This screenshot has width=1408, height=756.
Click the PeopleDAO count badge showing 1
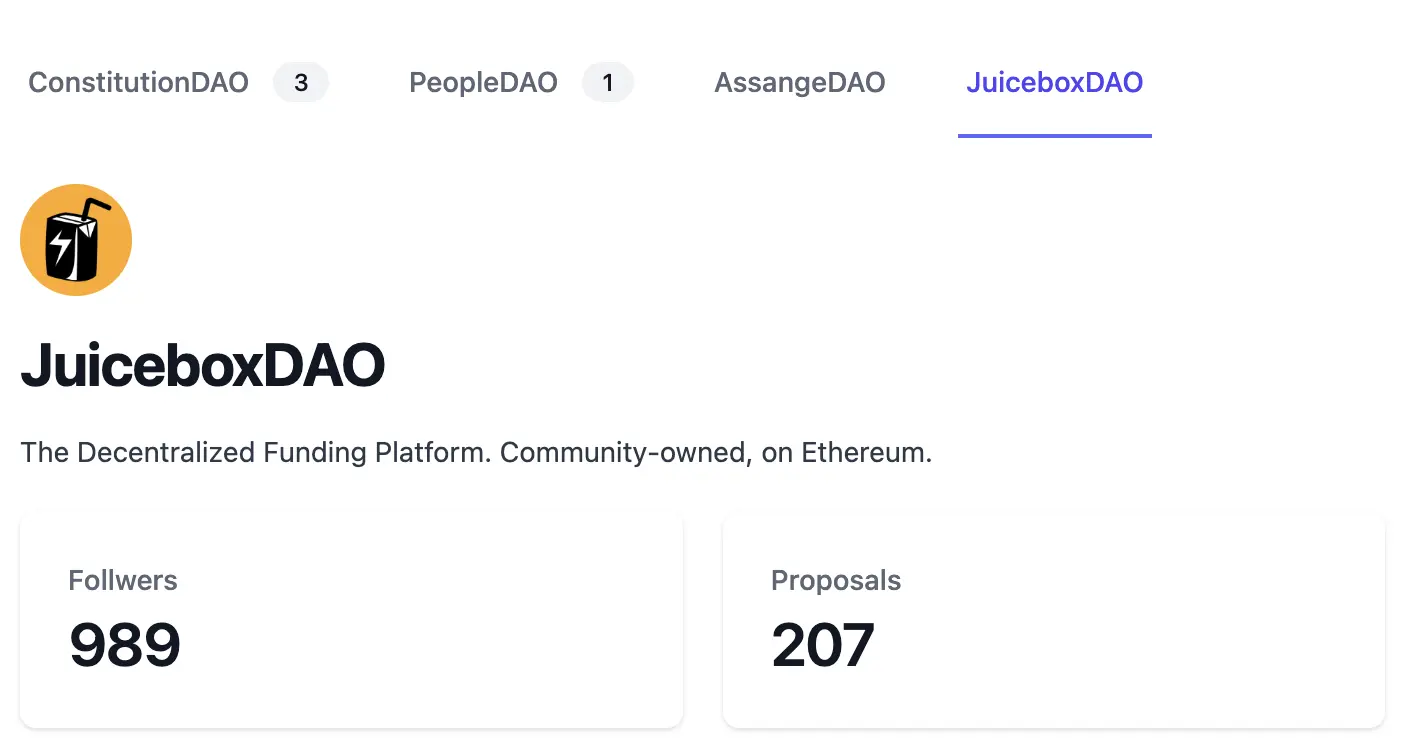(608, 82)
